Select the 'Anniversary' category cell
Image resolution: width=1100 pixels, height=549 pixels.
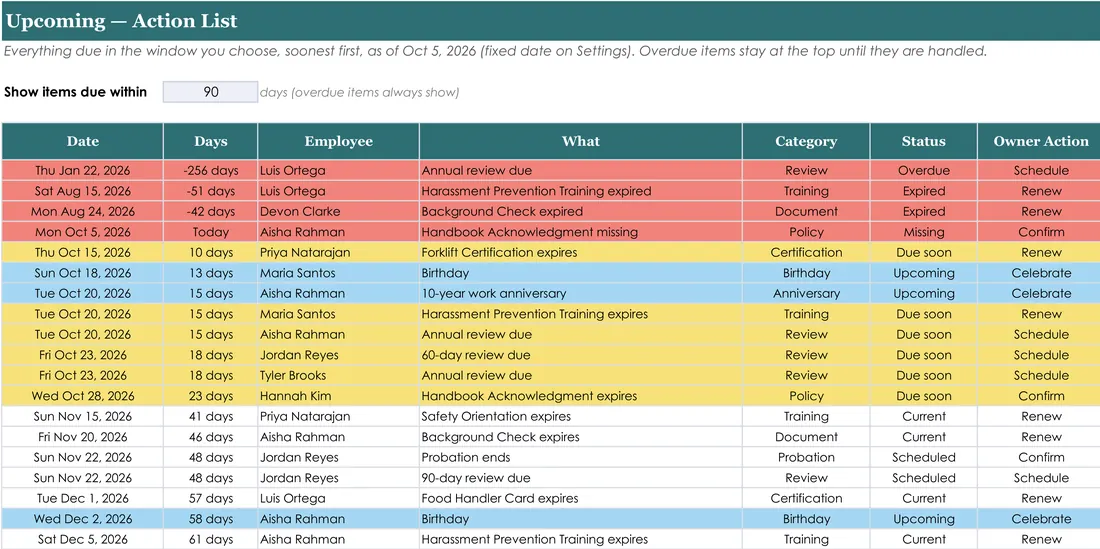pyautogui.click(x=806, y=293)
